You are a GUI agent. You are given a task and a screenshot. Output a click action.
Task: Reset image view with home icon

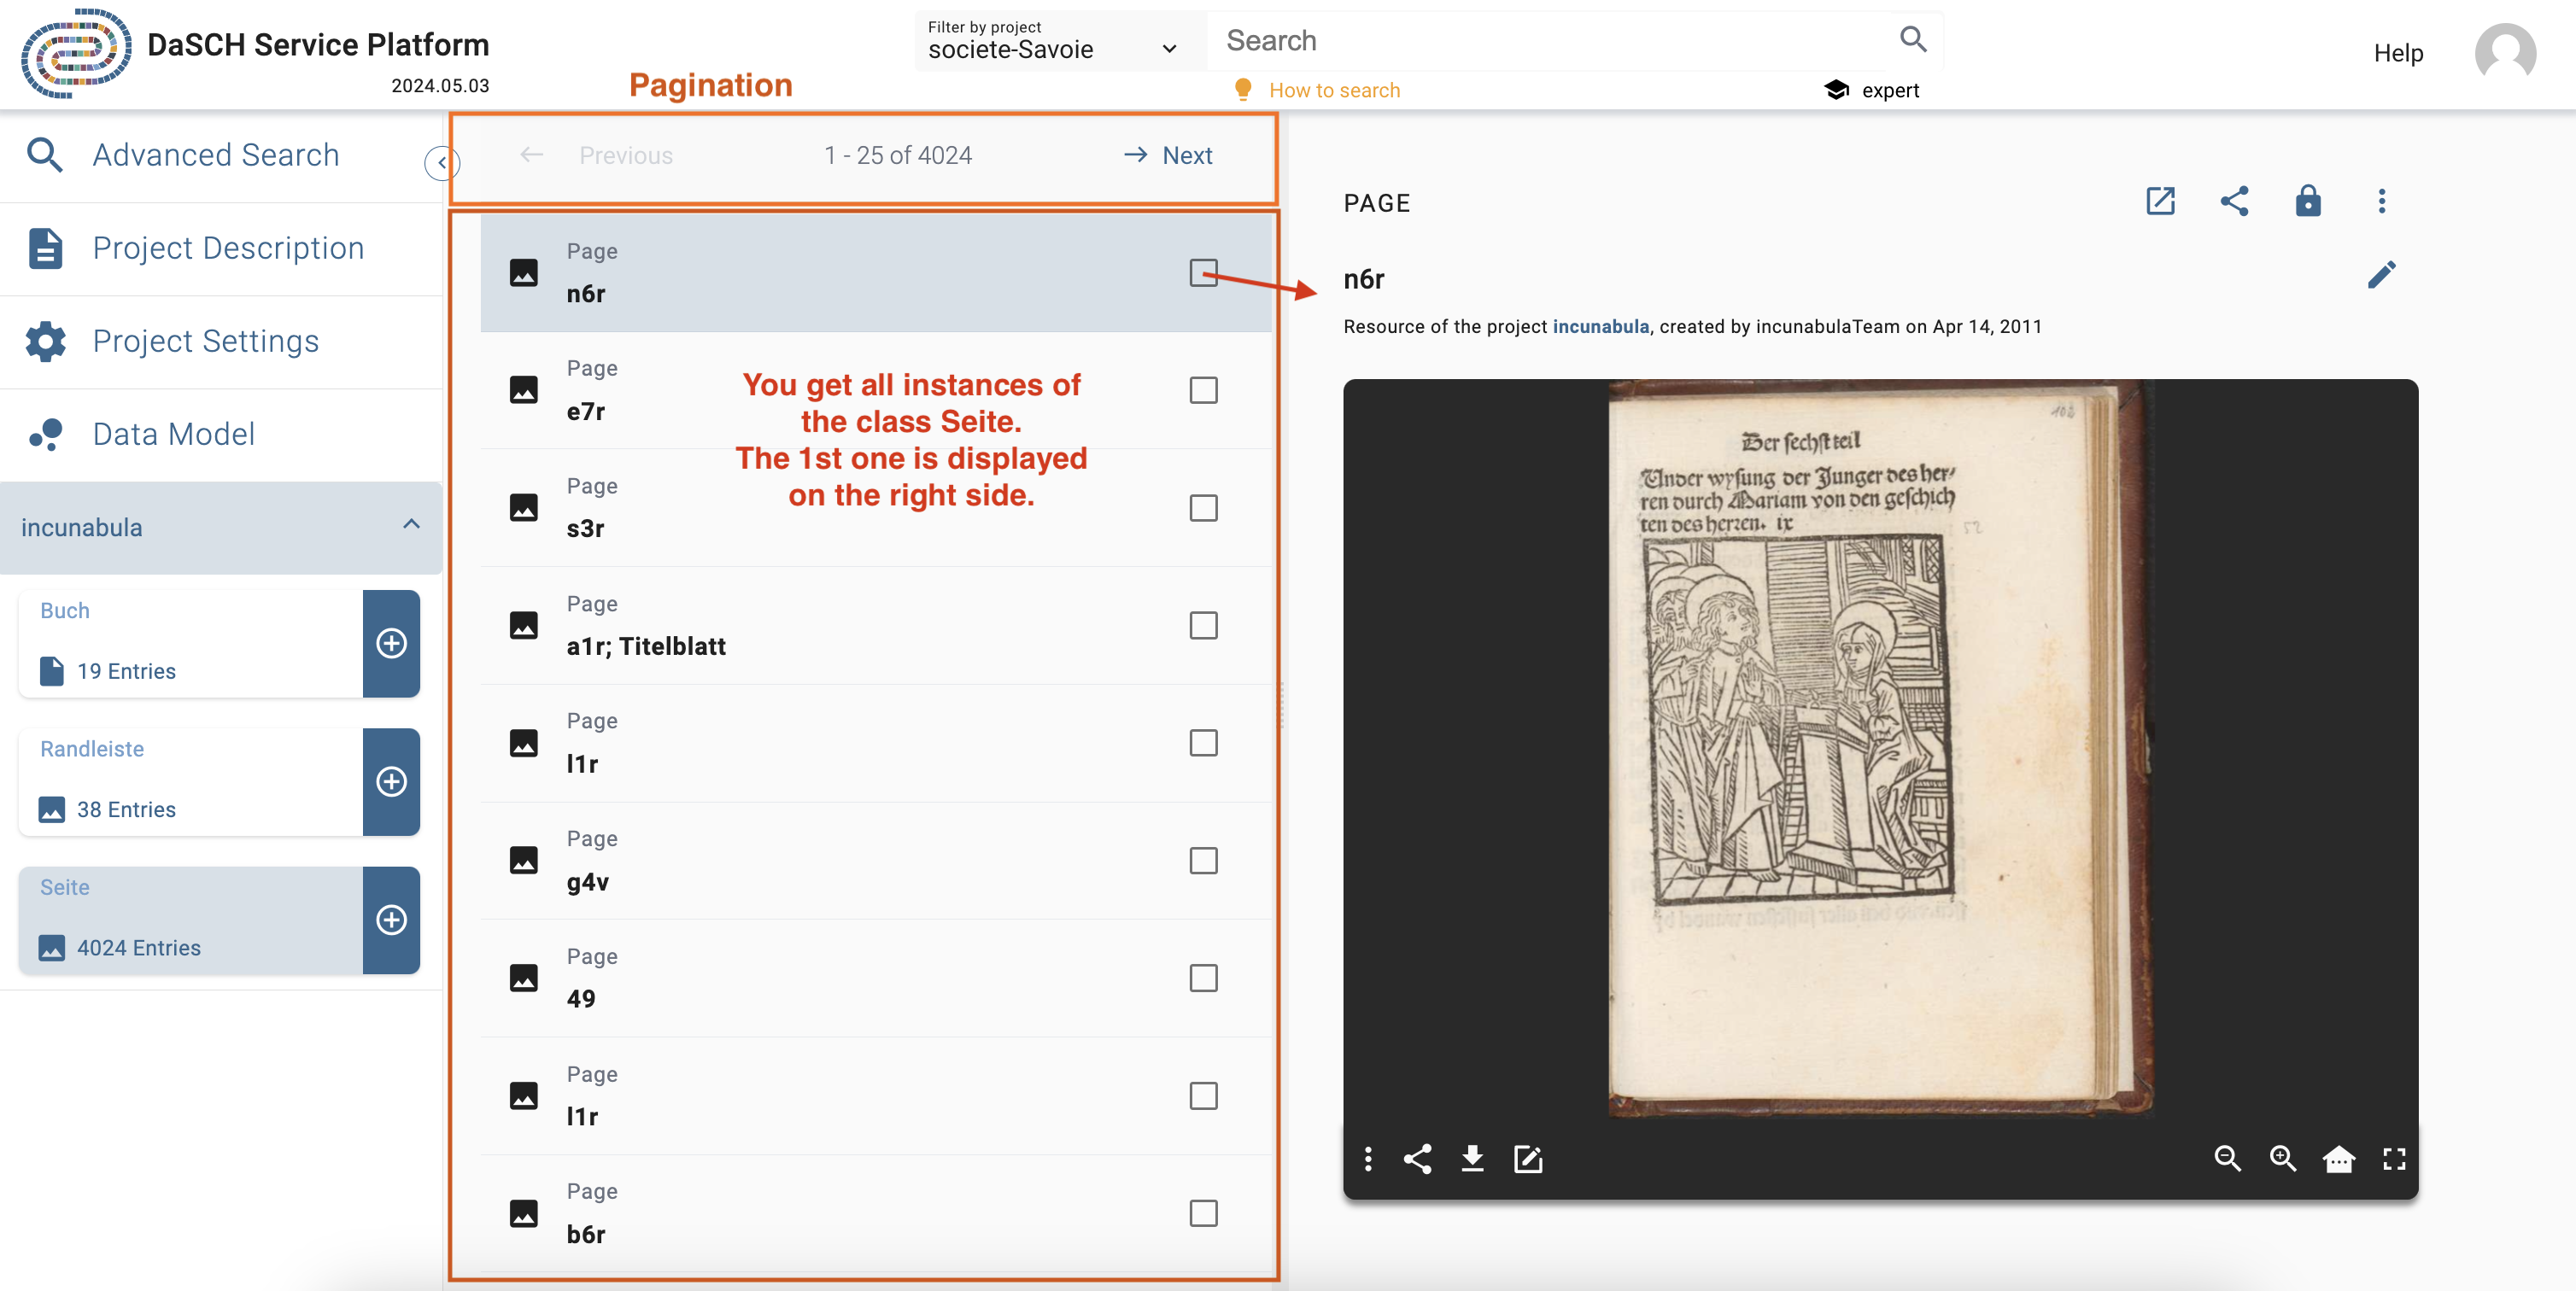click(x=2338, y=1159)
